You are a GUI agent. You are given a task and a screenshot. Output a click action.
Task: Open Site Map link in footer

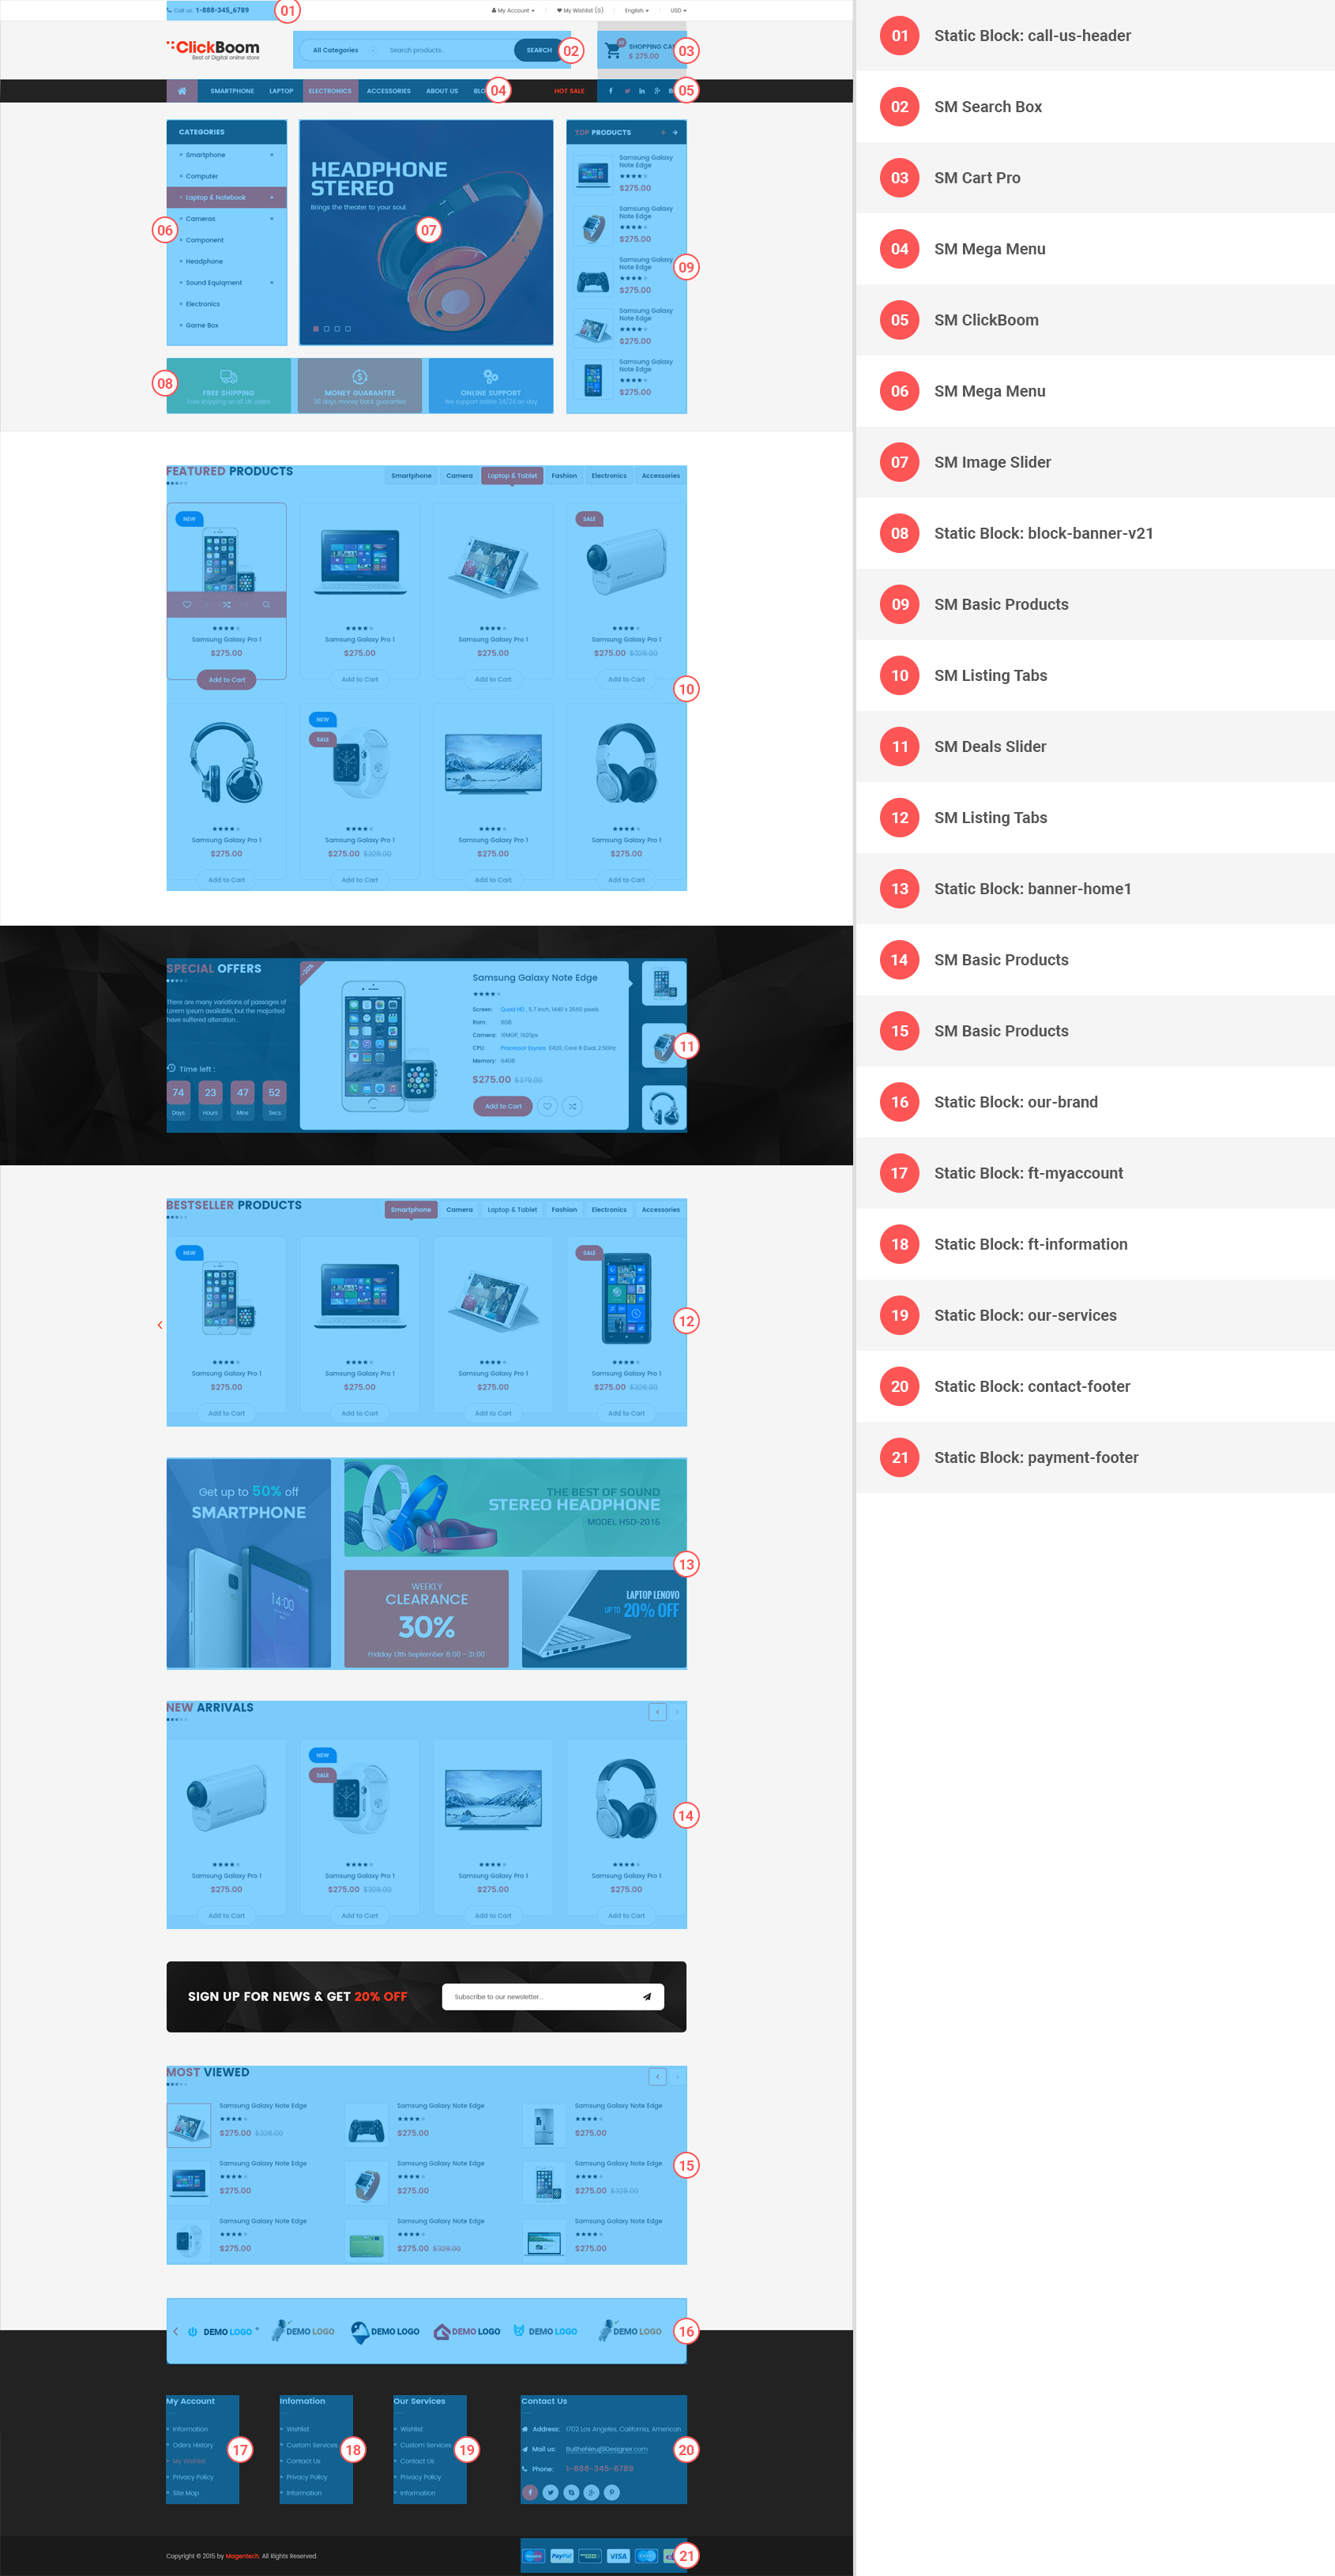click(185, 2493)
